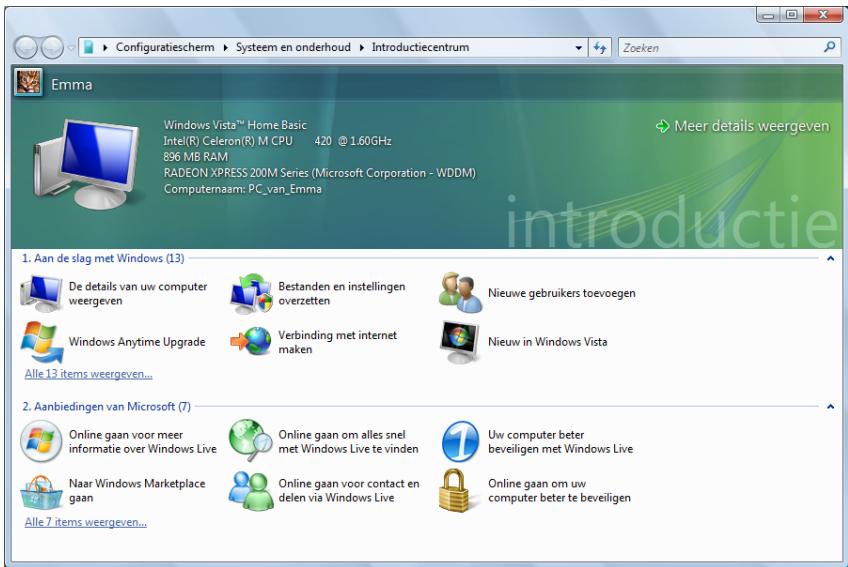Click the user name 'Emma' in header
848x567 pixels.
tap(71, 85)
